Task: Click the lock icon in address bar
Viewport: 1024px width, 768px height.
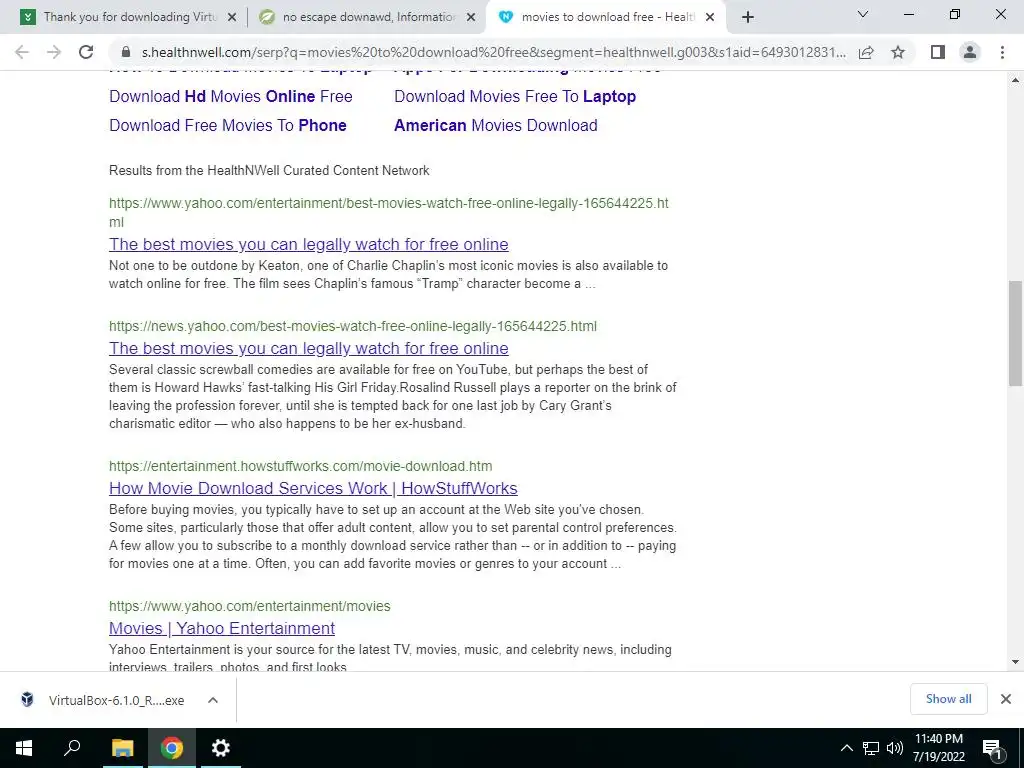Action: click(127, 52)
